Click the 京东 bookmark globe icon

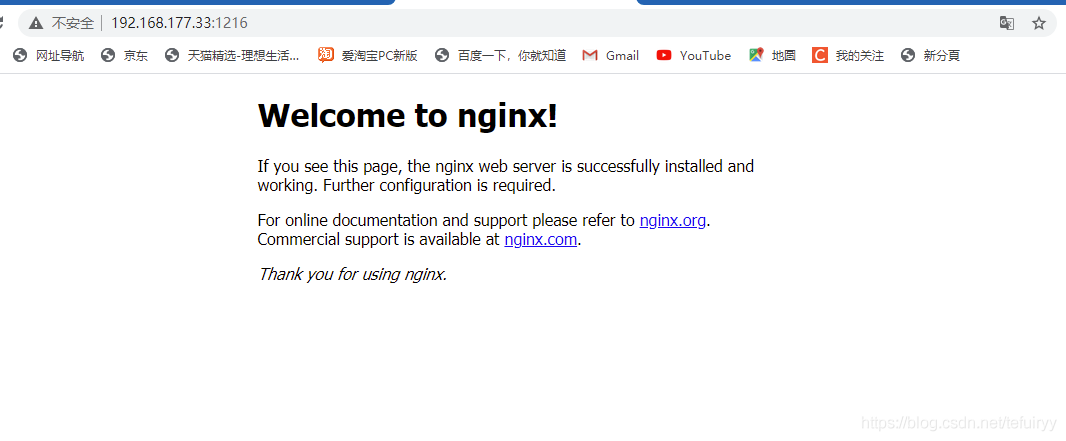[x=108, y=56]
